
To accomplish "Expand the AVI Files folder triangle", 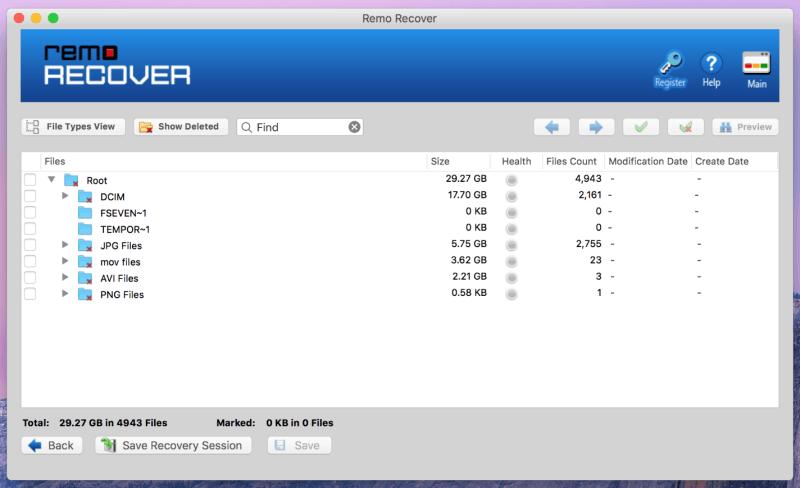I will click(x=65, y=277).
